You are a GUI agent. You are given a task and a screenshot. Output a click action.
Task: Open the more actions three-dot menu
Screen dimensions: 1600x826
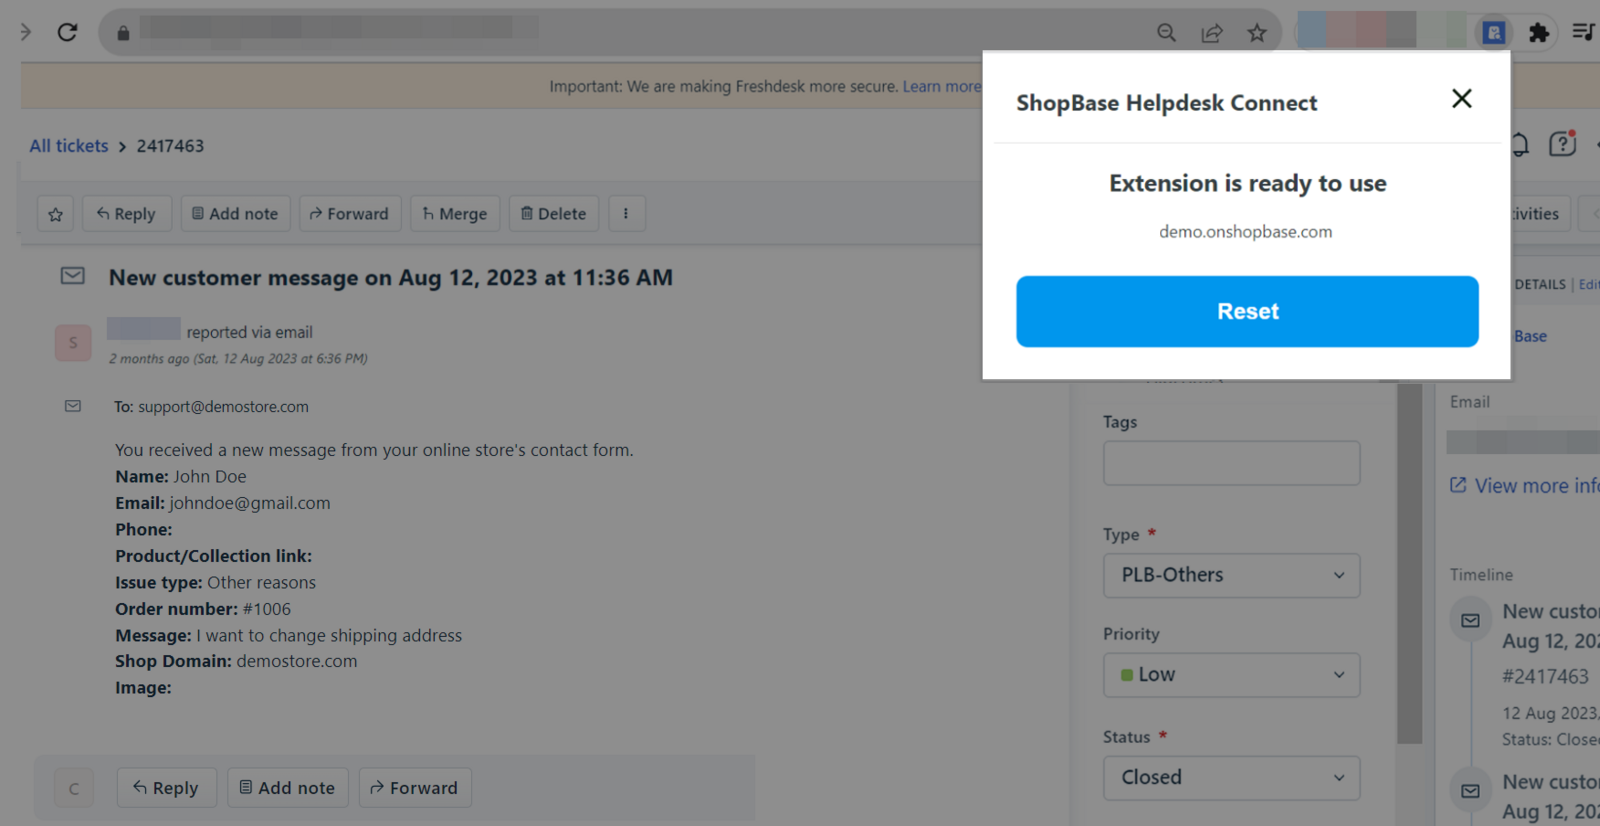pyautogui.click(x=626, y=214)
